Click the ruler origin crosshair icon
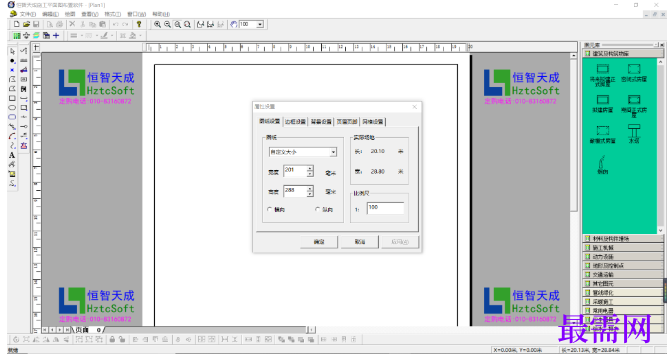The width and height of the screenshot is (670, 360). point(37,47)
